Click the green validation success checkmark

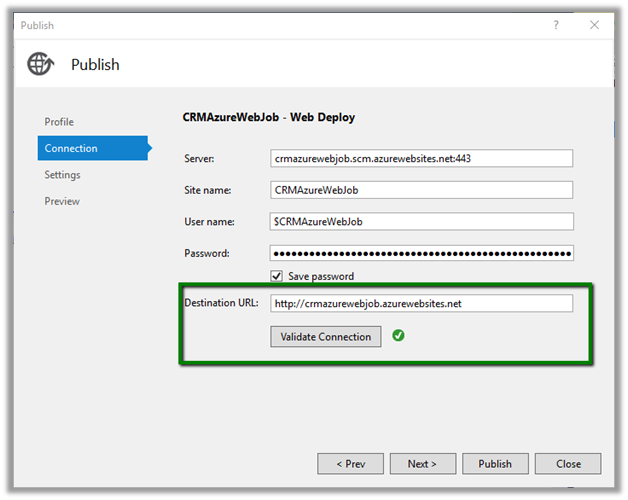pyautogui.click(x=399, y=336)
